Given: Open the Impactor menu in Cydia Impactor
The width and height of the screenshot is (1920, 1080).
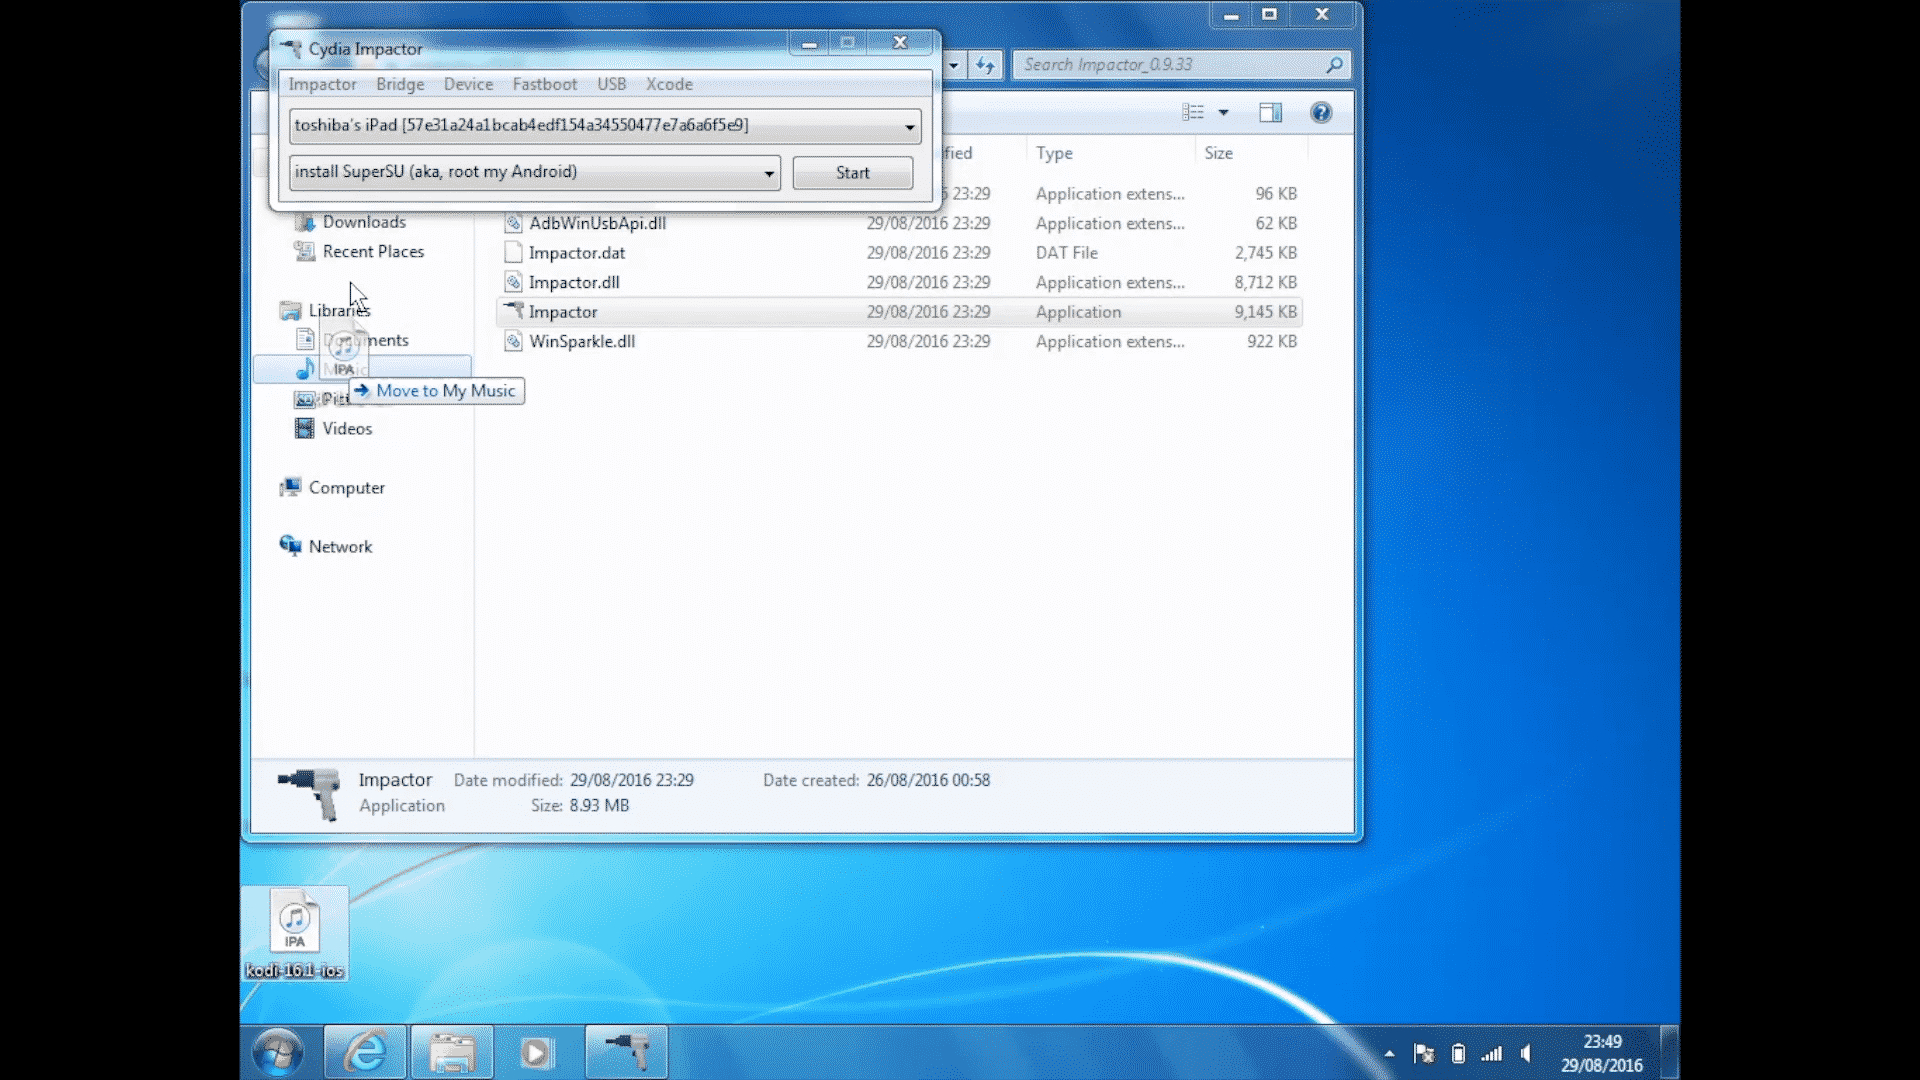Looking at the screenshot, I should [322, 84].
